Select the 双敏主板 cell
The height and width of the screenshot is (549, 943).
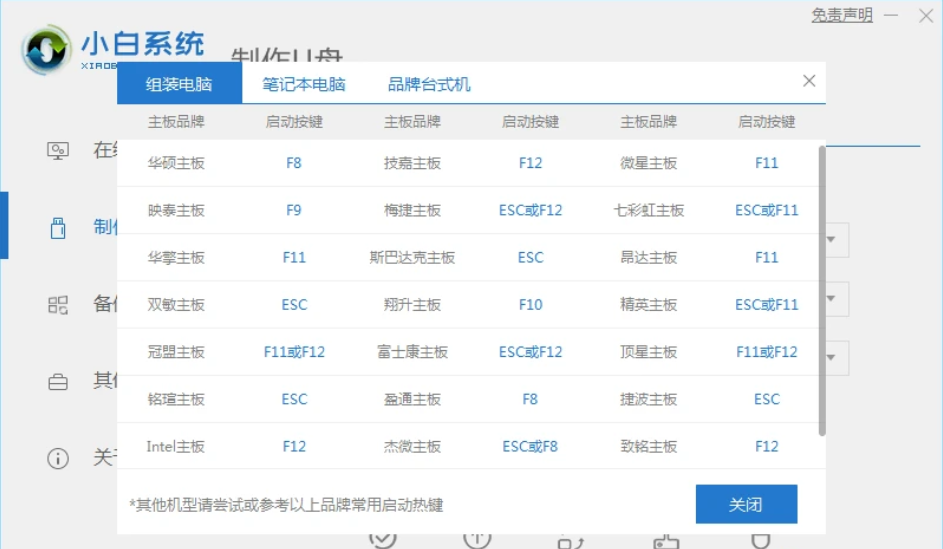(176, 305)
